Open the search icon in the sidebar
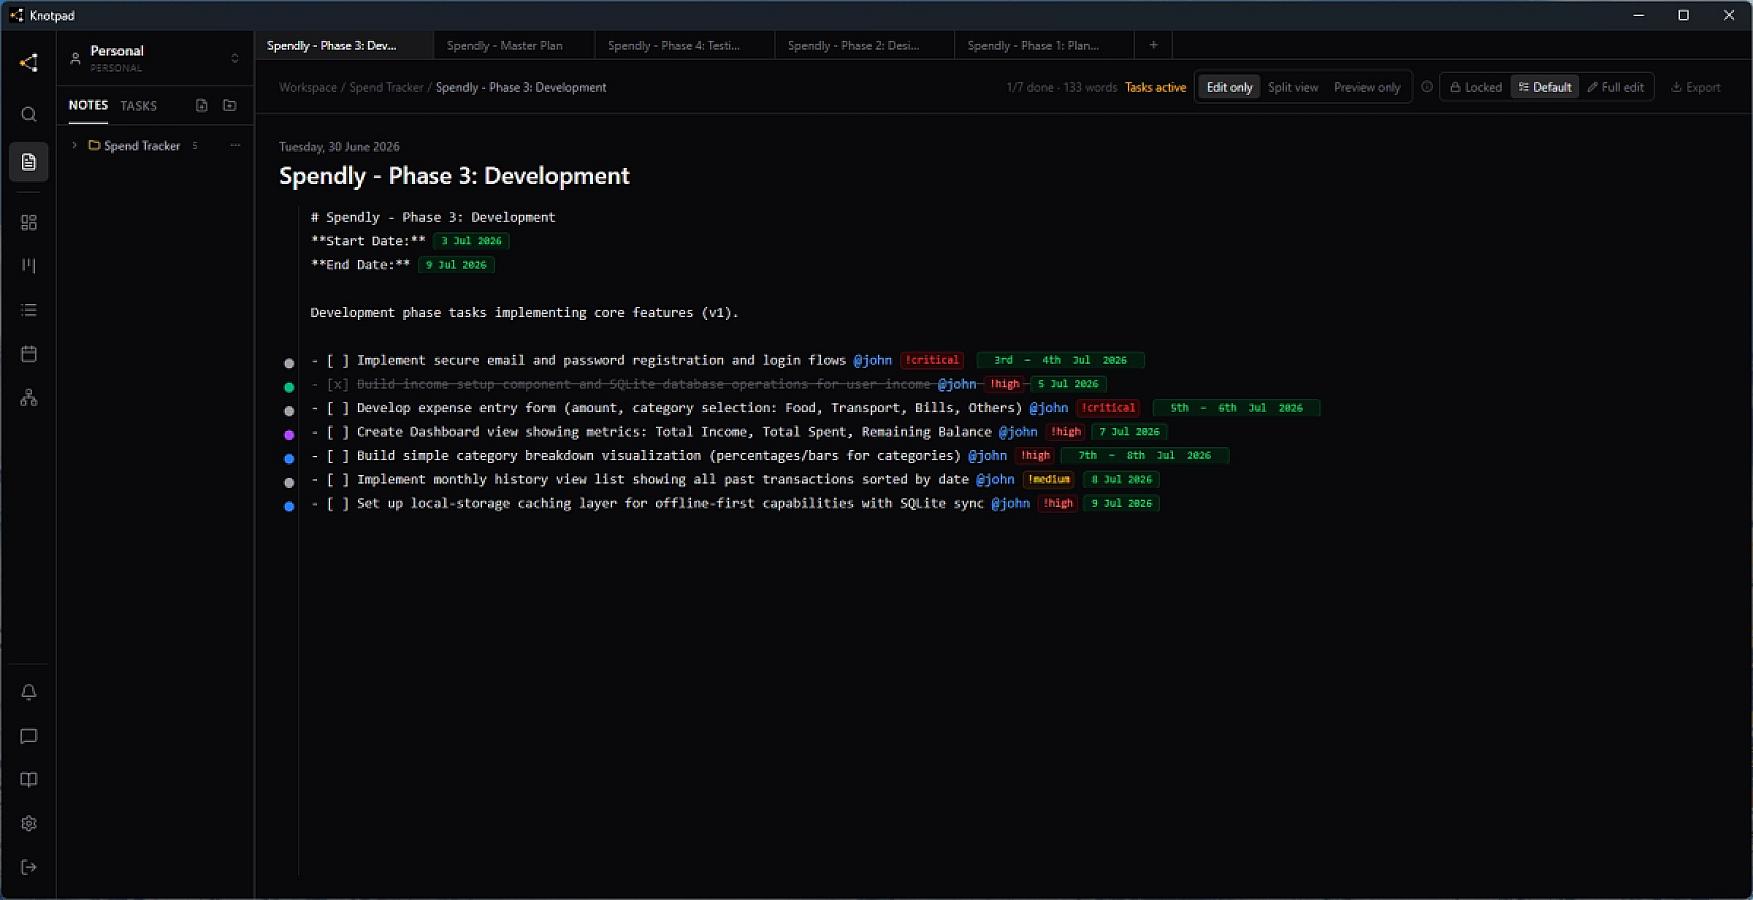Image resolution: width=1753 pixels, height=900 pixels. point(29,114)
